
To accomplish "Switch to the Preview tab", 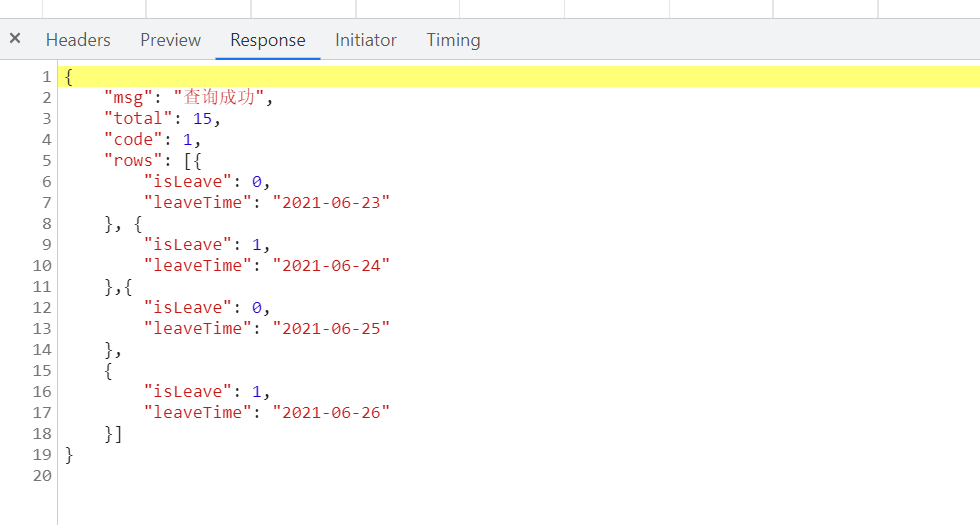I will pyautogui.click(x=171, y=40).
